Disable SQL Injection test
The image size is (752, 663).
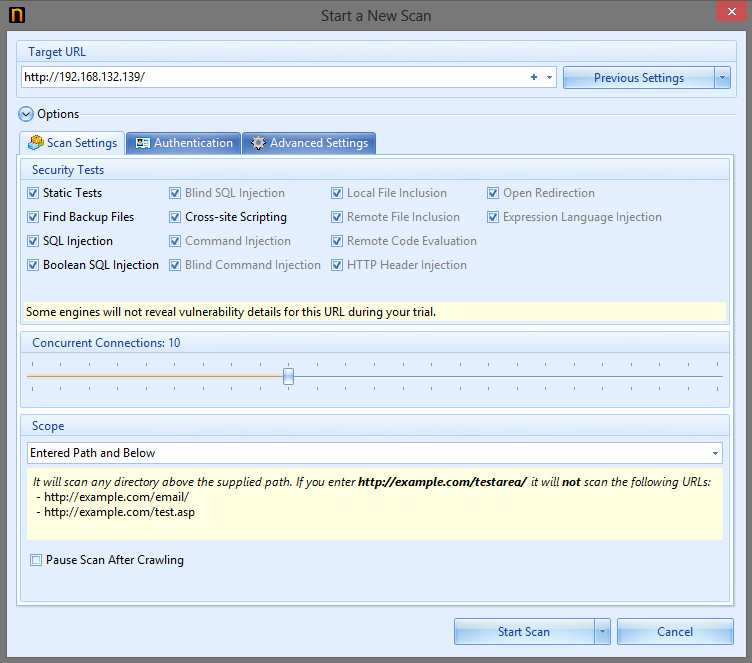(33, 241)
